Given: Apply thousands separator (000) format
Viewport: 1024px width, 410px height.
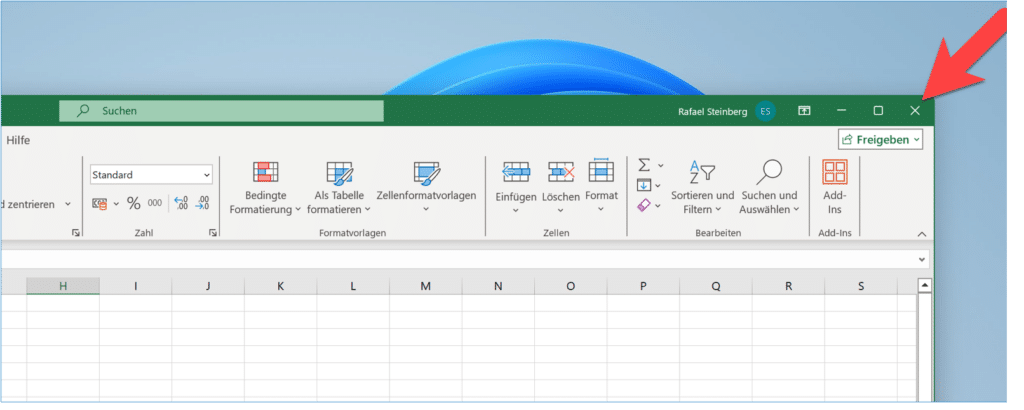Looking at the screenshot, I should [x=155, y=203].
